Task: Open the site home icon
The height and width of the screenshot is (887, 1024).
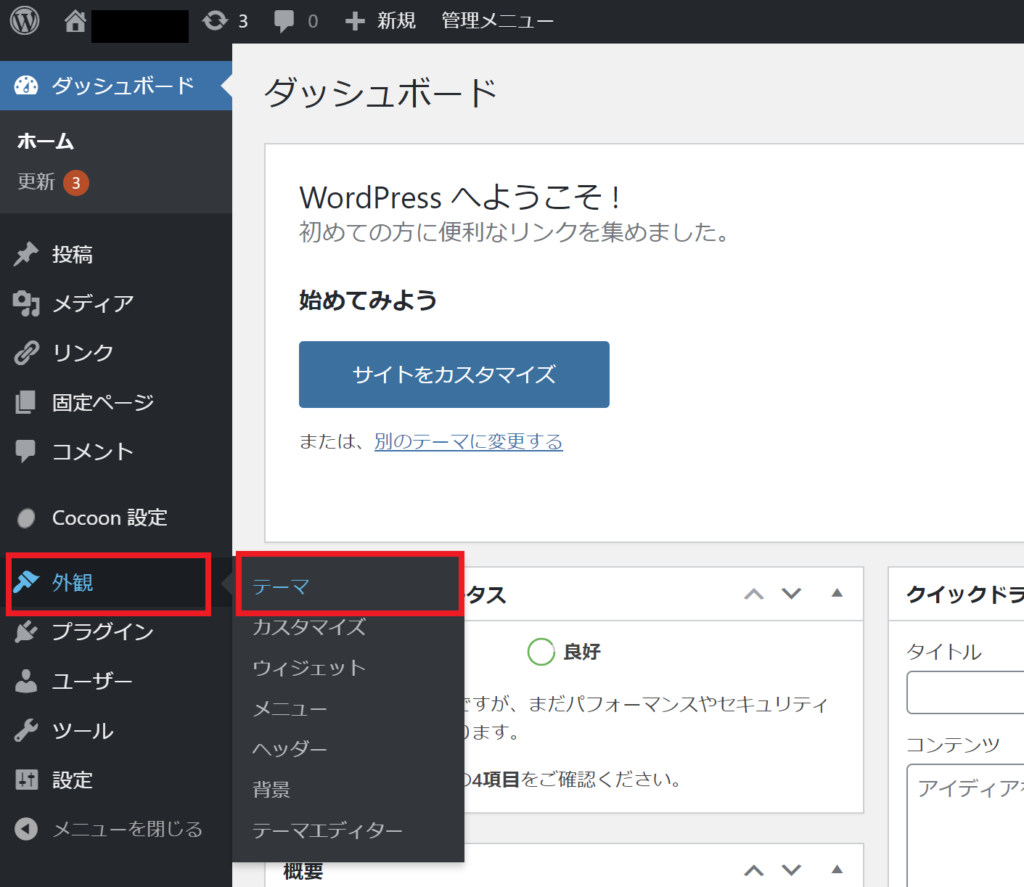Action: click(x=75, y=21)
